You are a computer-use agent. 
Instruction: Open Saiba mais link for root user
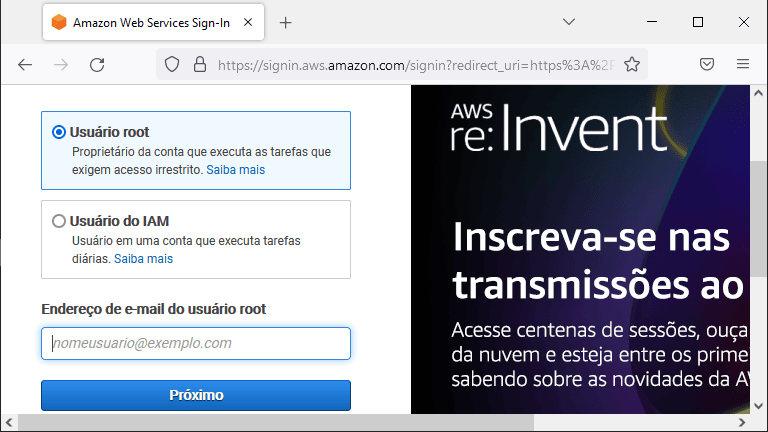click(x=236, y=170)
